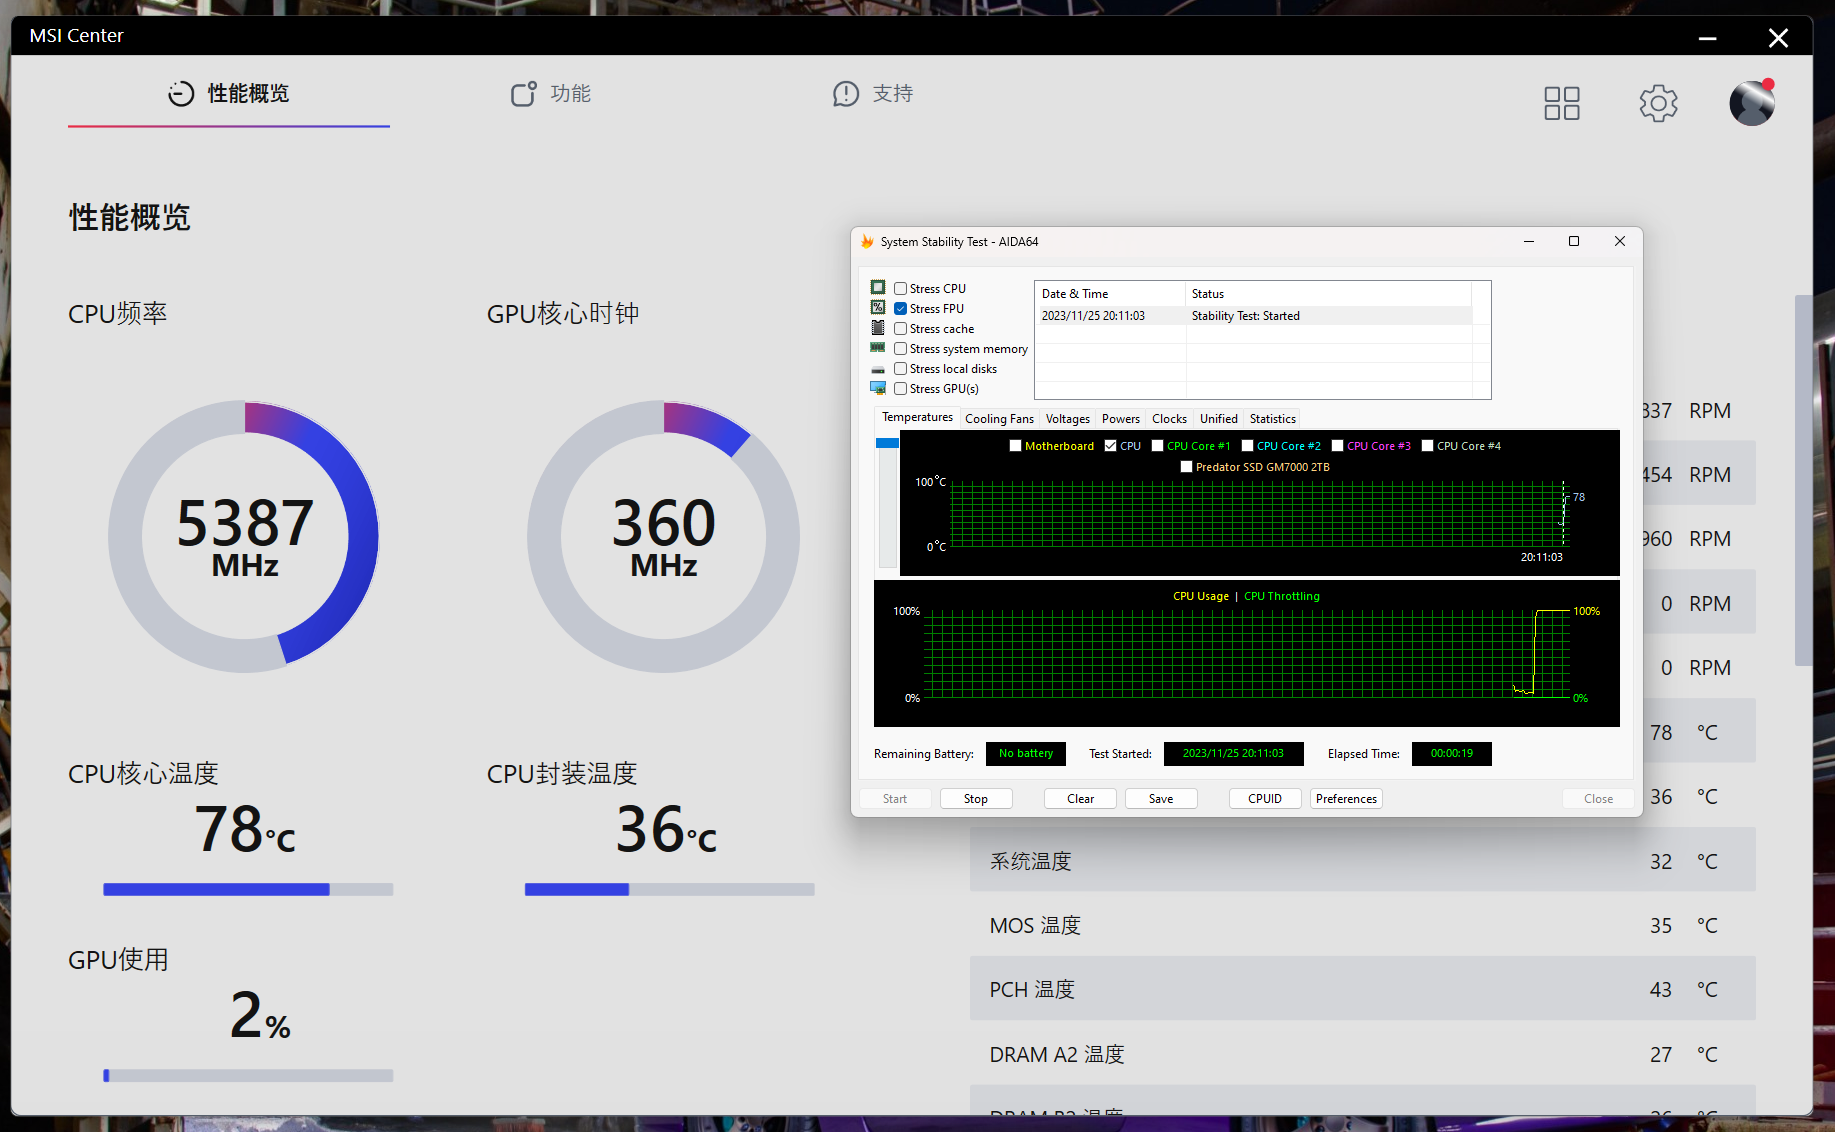Open MSI Center settings gear
This screenshot has width=1835, height=1132.
pos(1658,103)
